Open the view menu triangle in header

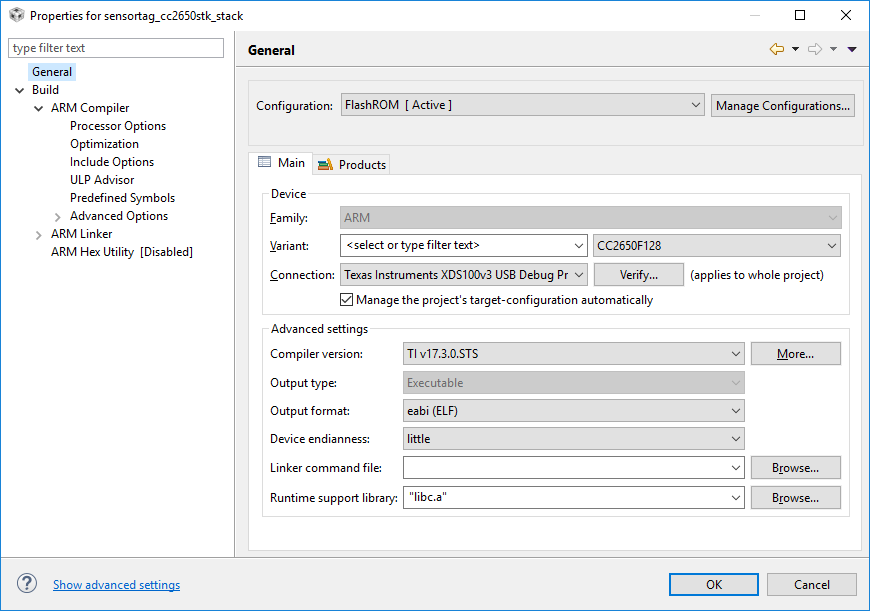click(x=852, y=49)
